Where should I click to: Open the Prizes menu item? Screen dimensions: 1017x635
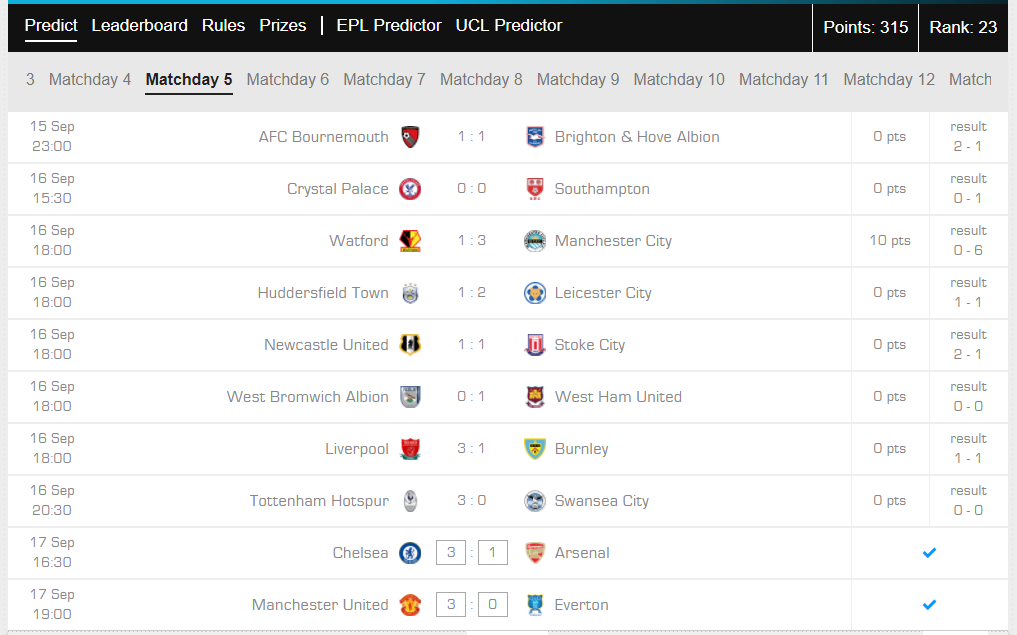point(283,25)
